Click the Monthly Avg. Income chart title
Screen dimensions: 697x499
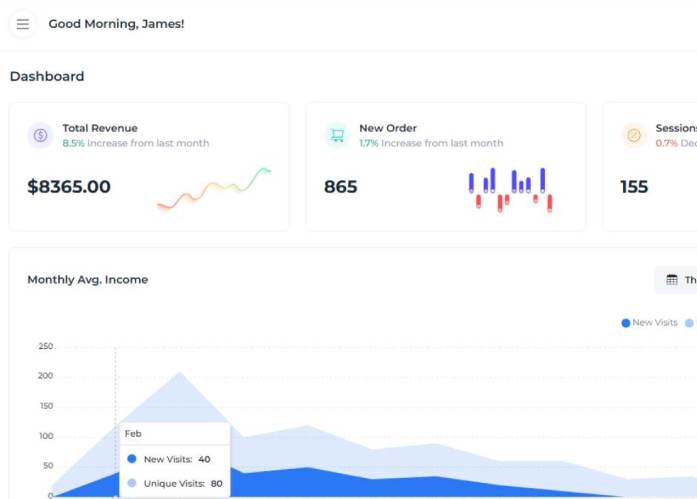click(87, 280)
